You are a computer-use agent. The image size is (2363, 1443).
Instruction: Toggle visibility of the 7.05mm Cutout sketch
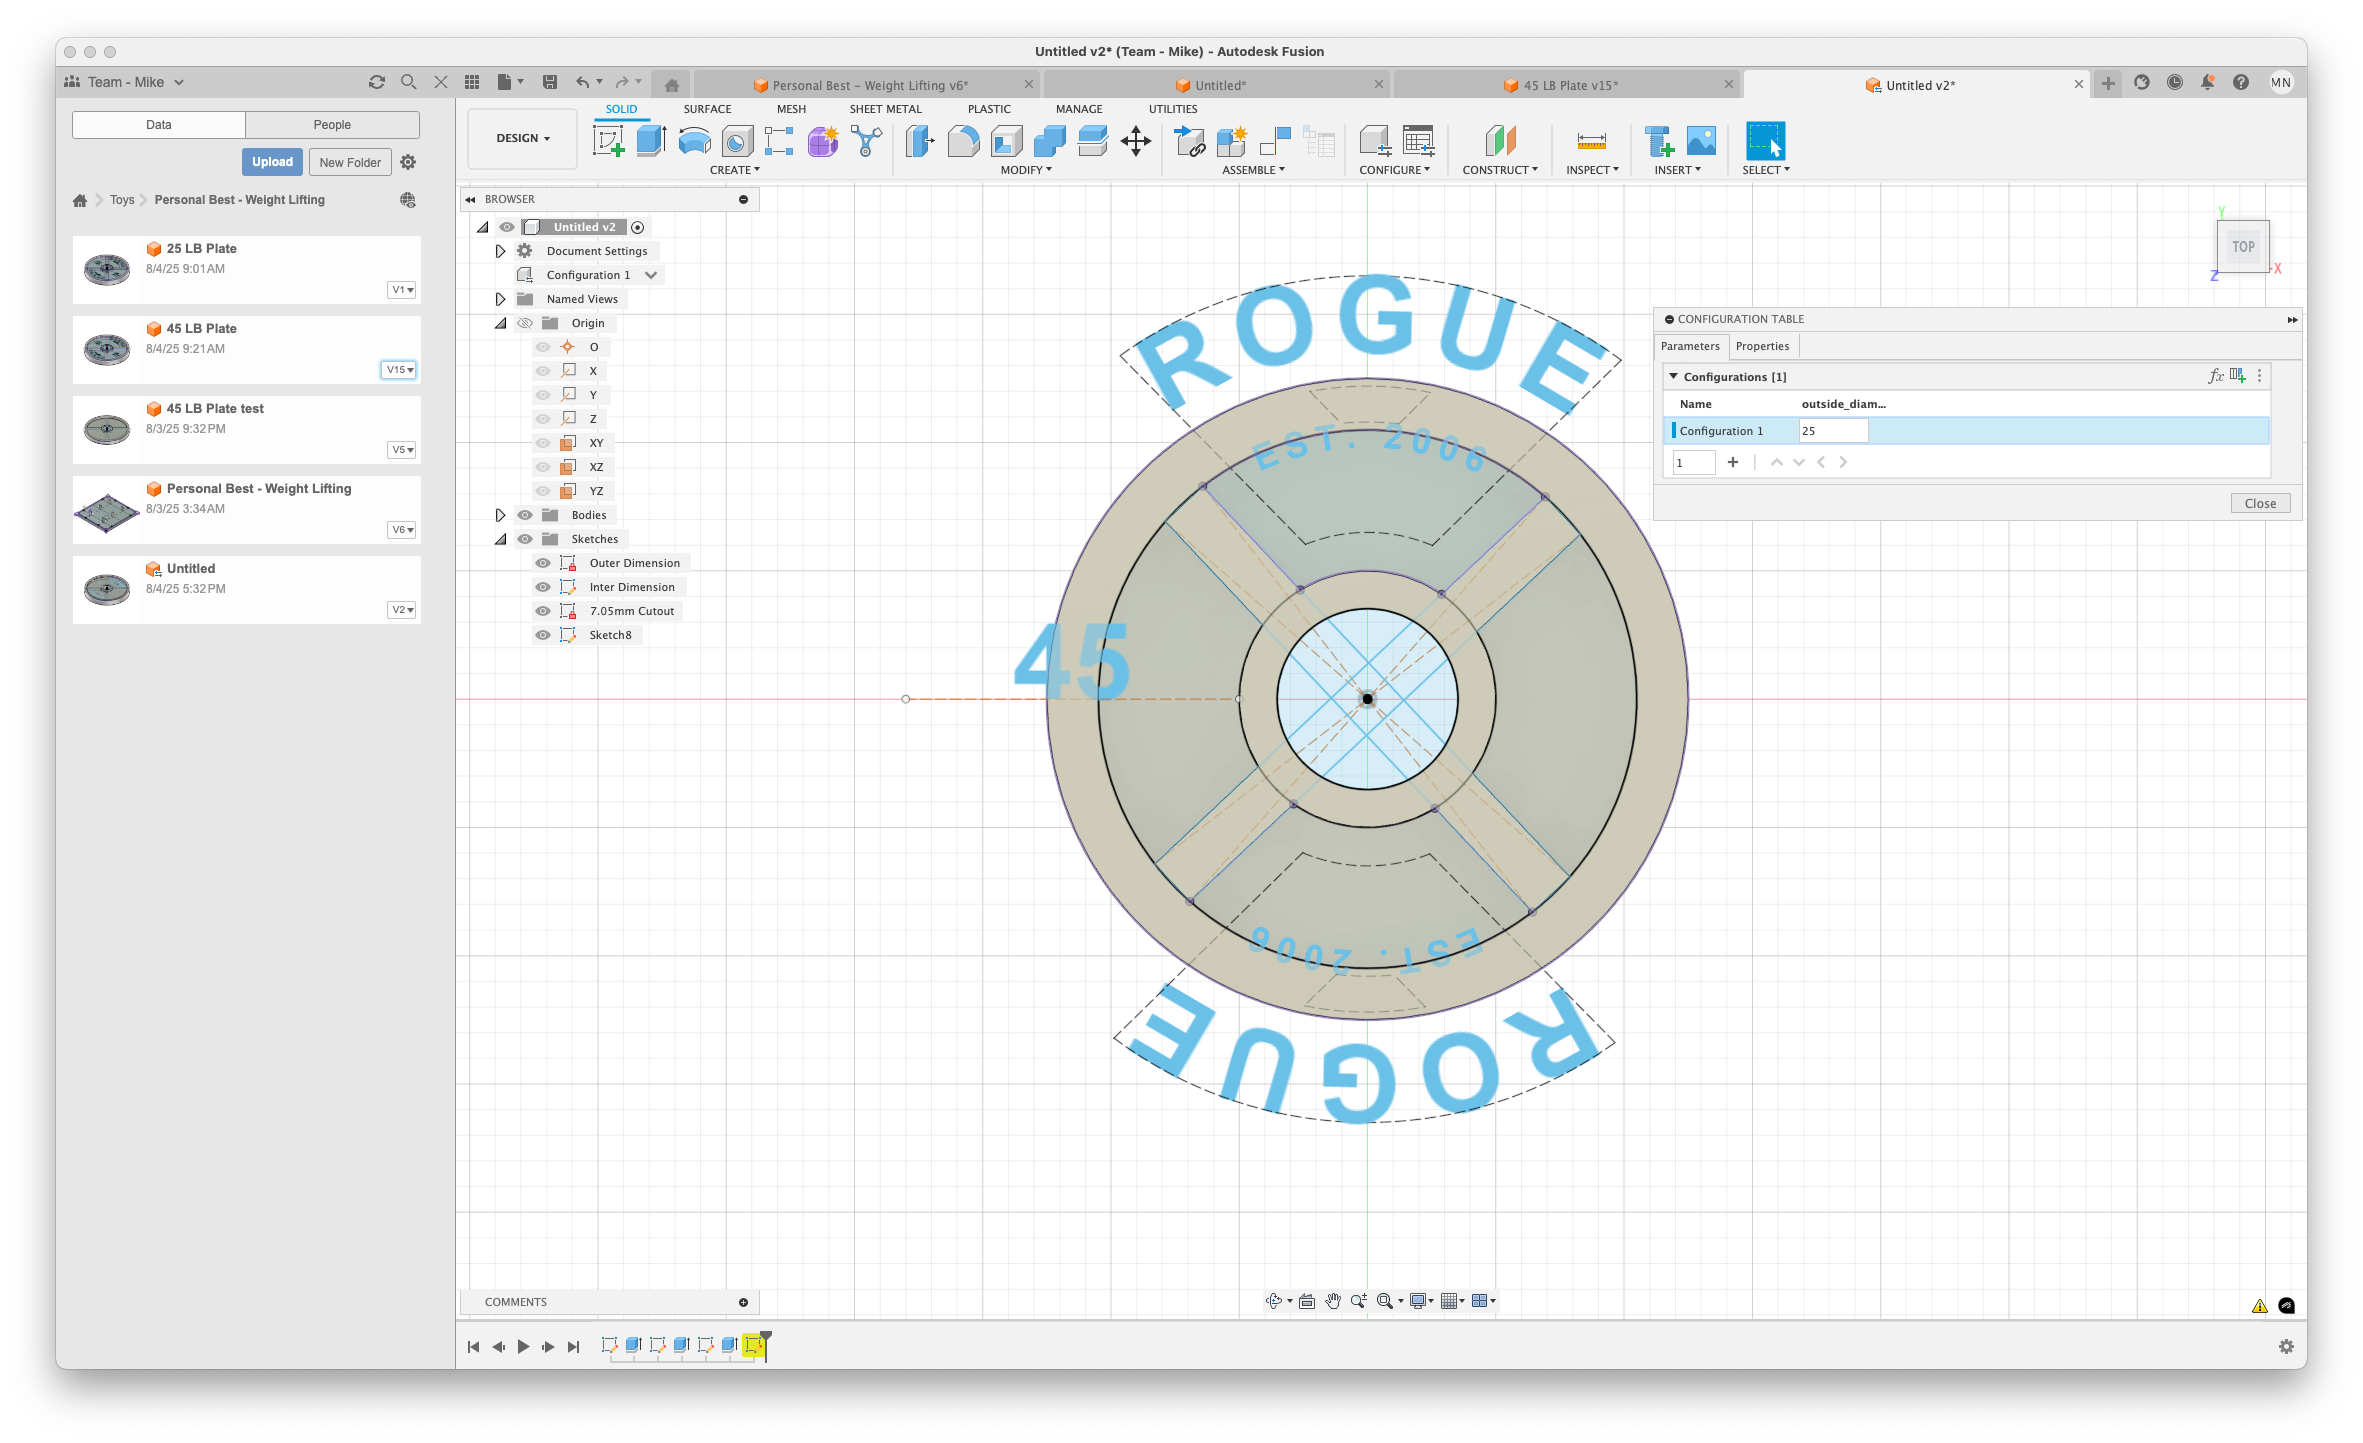[x=543, y=610]
